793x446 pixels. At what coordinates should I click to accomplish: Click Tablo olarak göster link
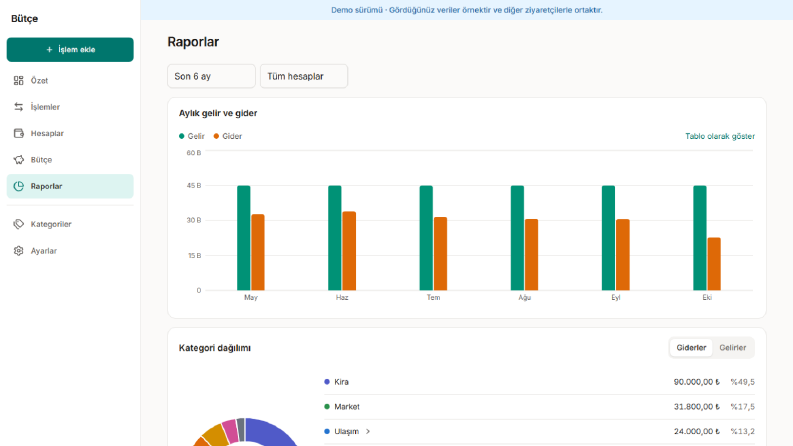tap(720, 136)
